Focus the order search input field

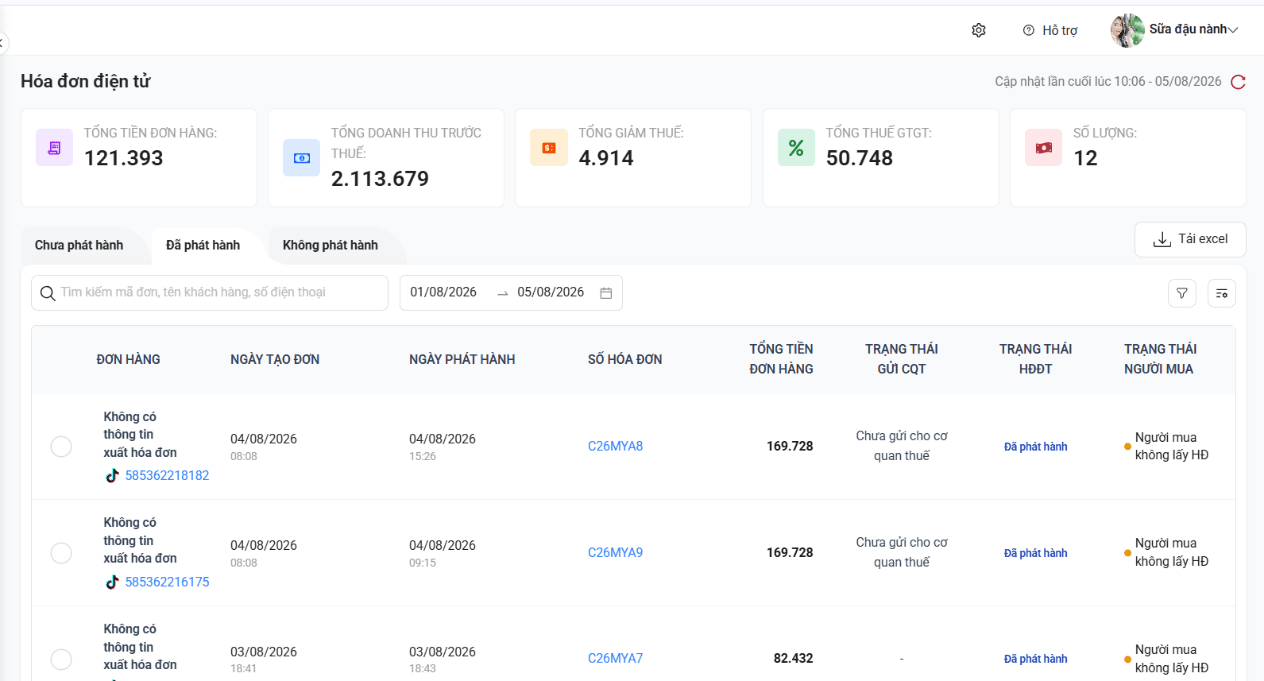point(209,293)
